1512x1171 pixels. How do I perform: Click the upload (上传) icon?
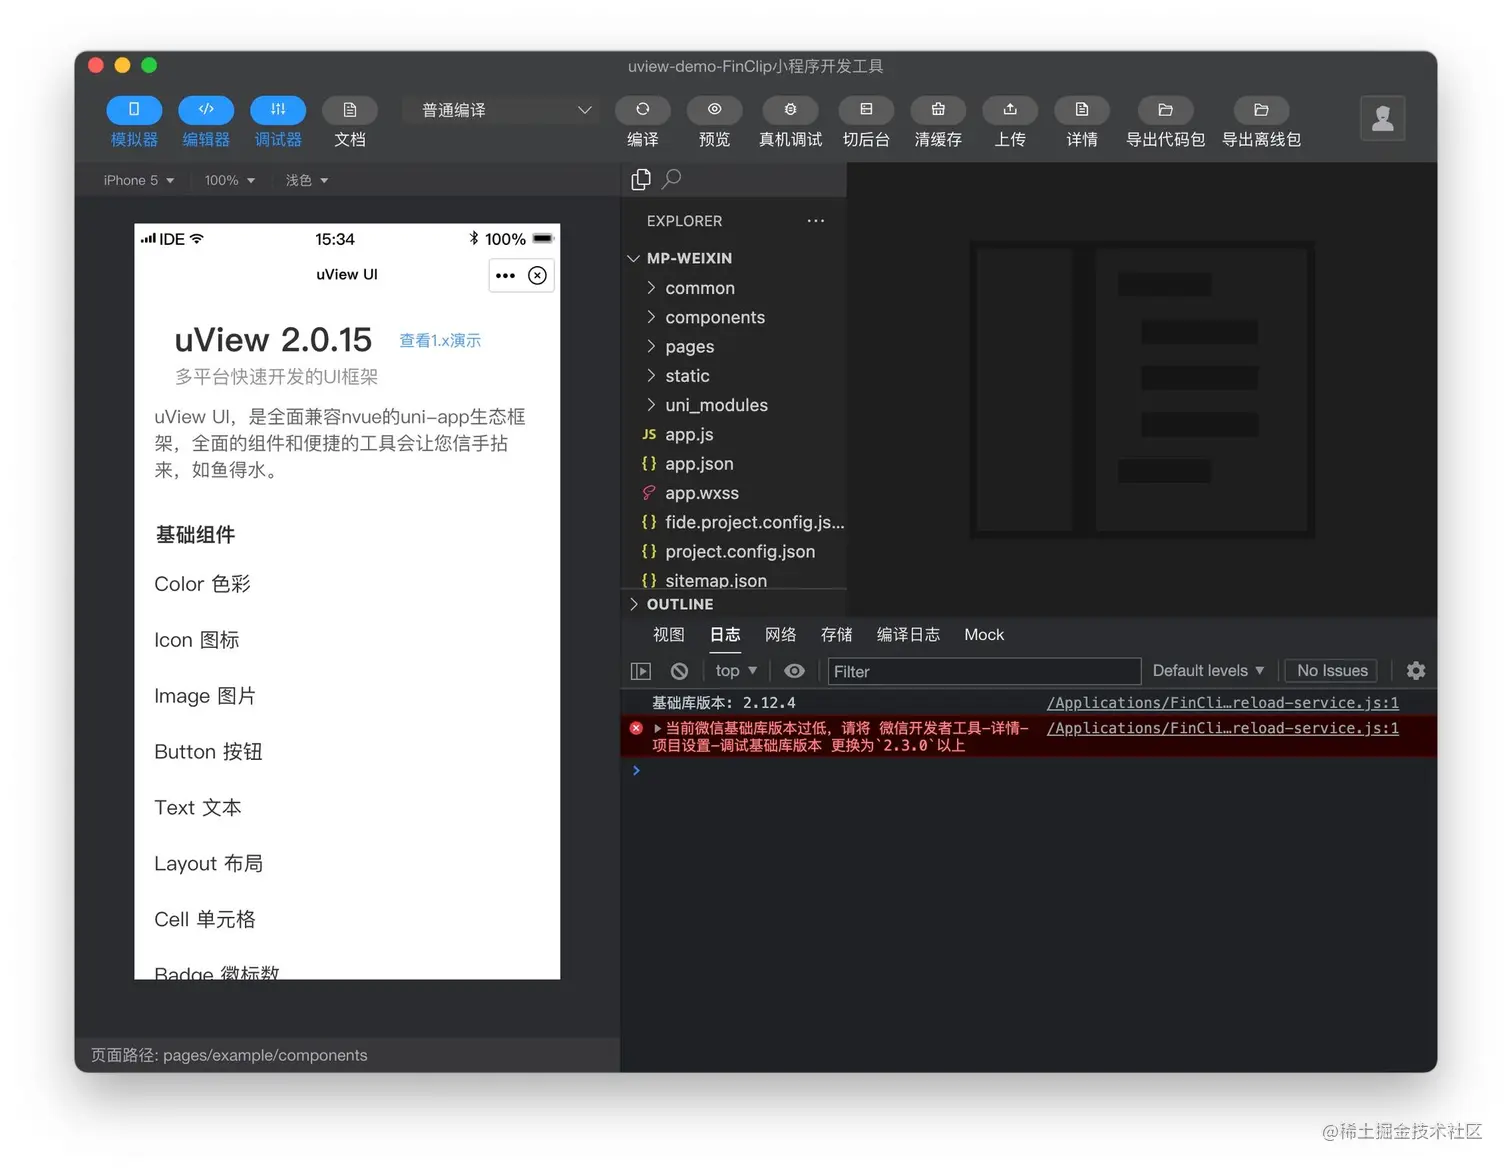(x=1010, y=110)
